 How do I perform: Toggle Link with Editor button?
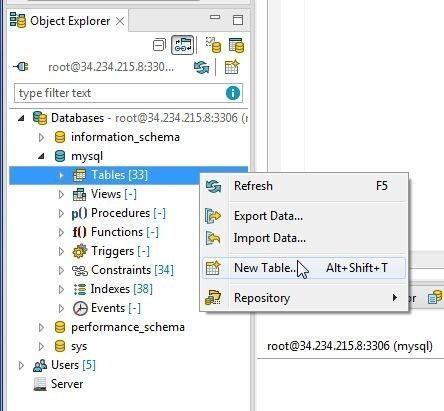click(x=182, y=45)
